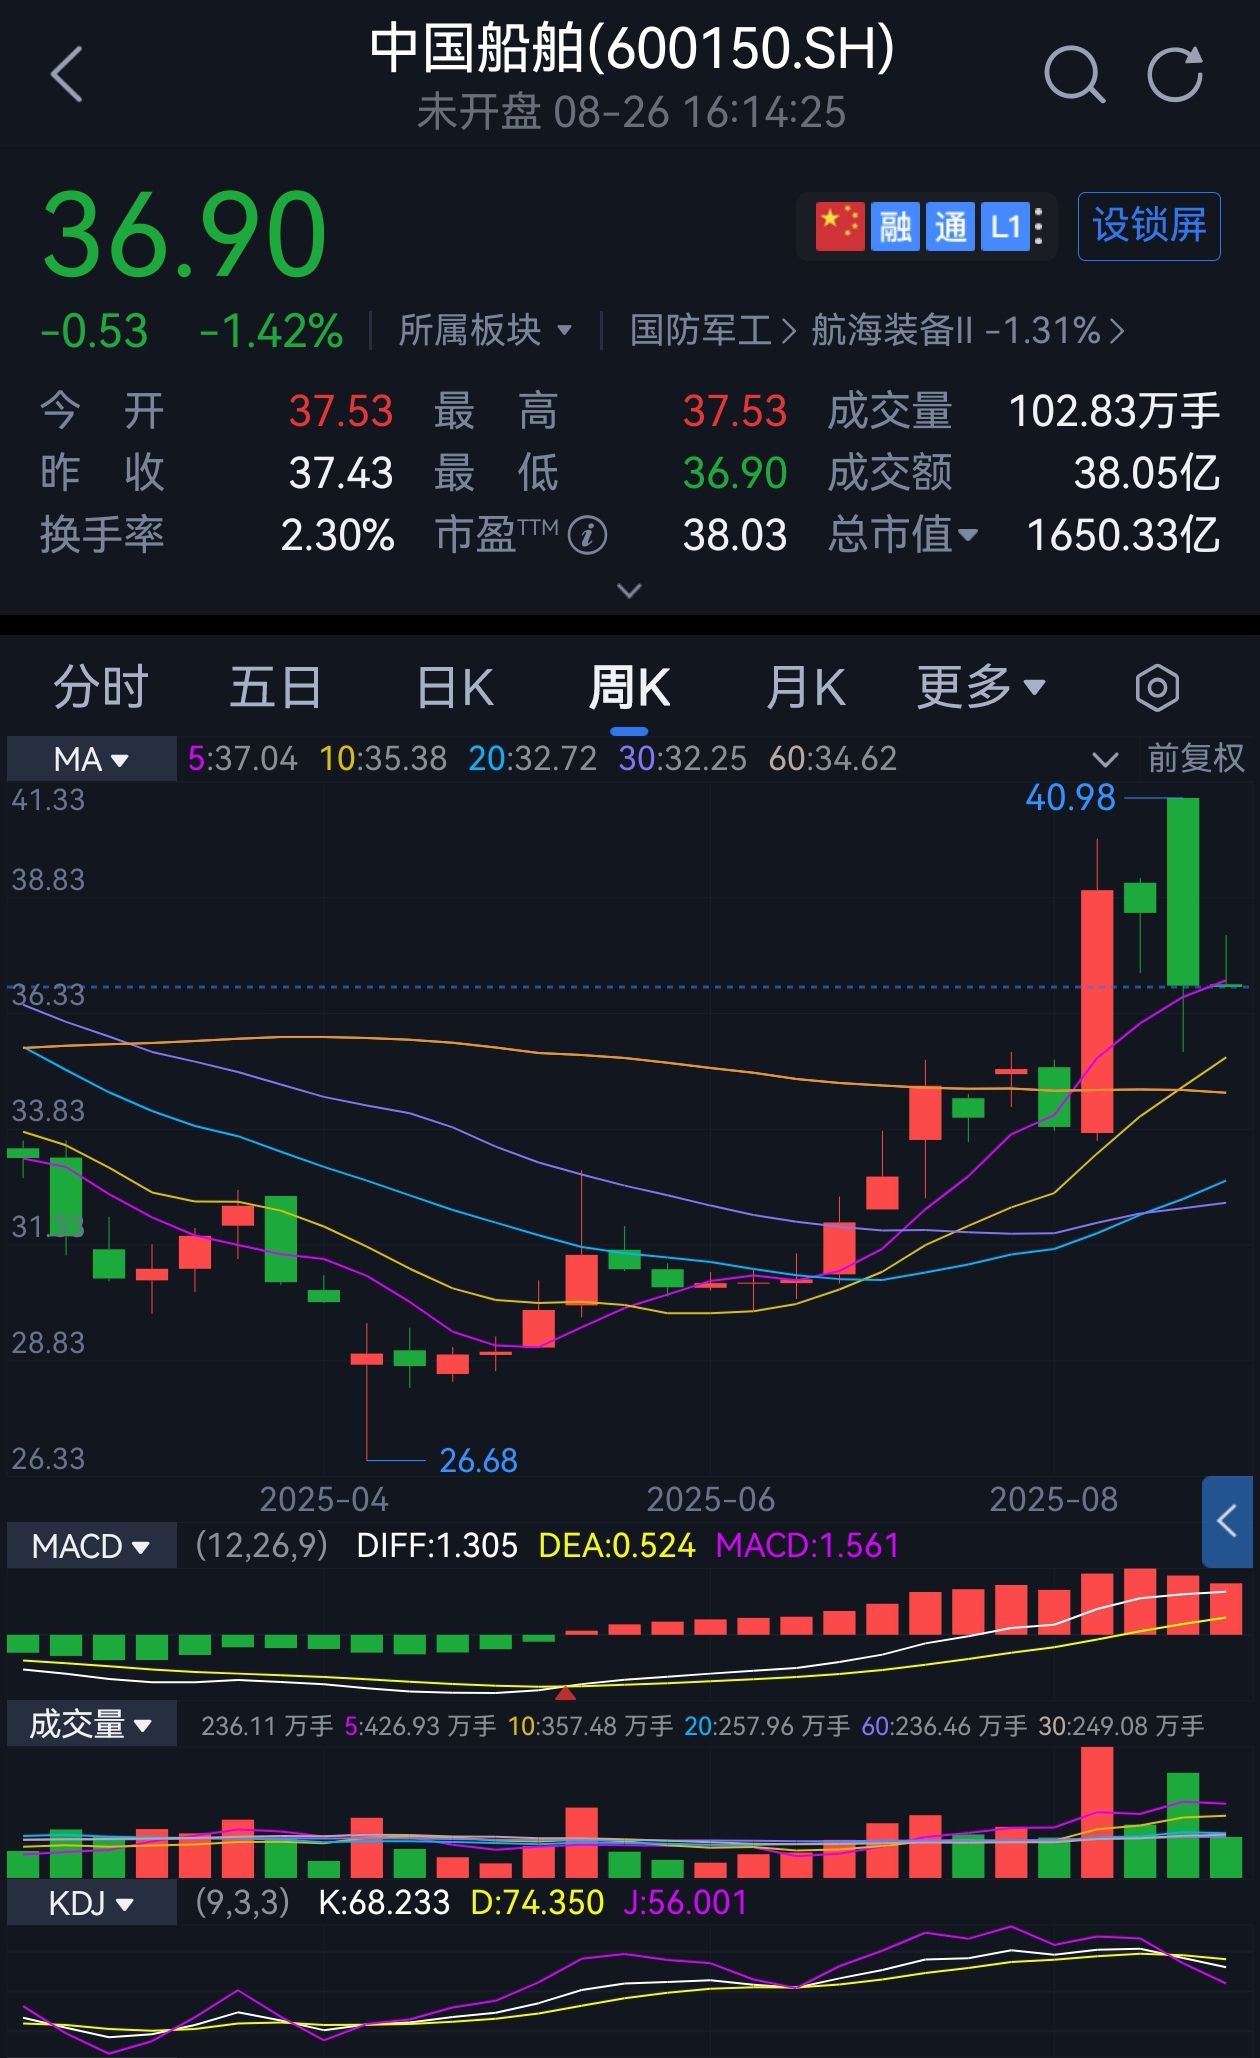Viewport: 1260px width, 2058px height.
Task: Tap the -1.42% change percentage
Action: click(x=271, y=332)
